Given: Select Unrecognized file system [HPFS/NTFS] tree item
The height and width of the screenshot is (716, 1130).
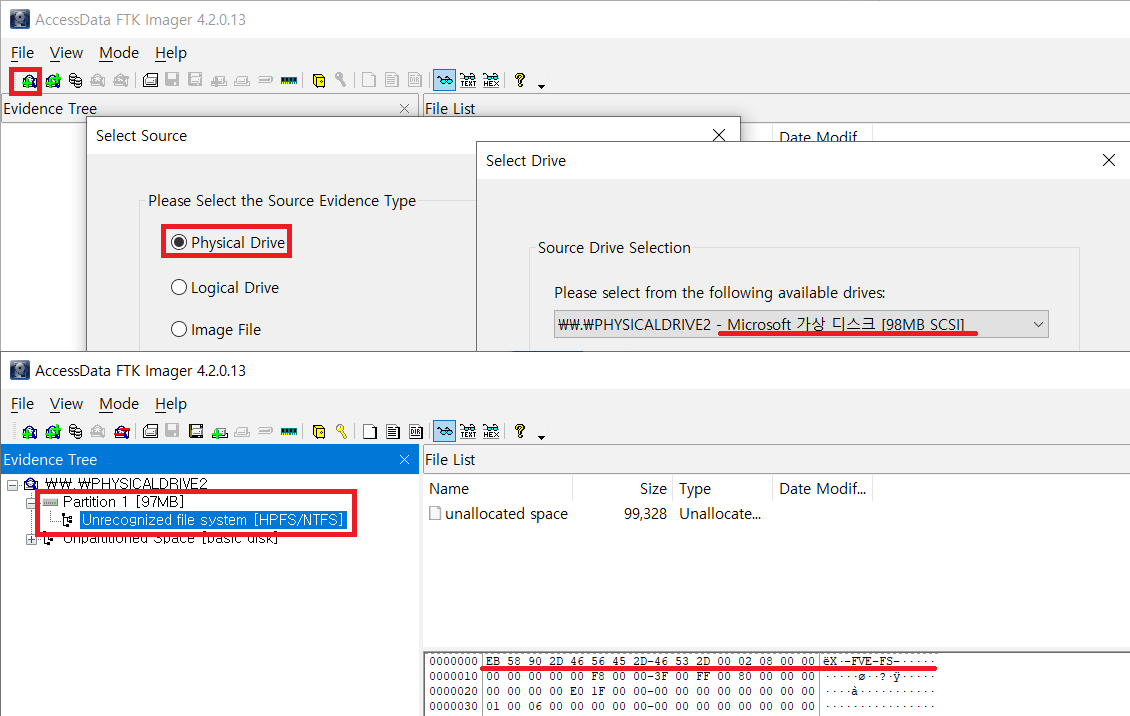Looking at the screenshot, I should (213, 520).
